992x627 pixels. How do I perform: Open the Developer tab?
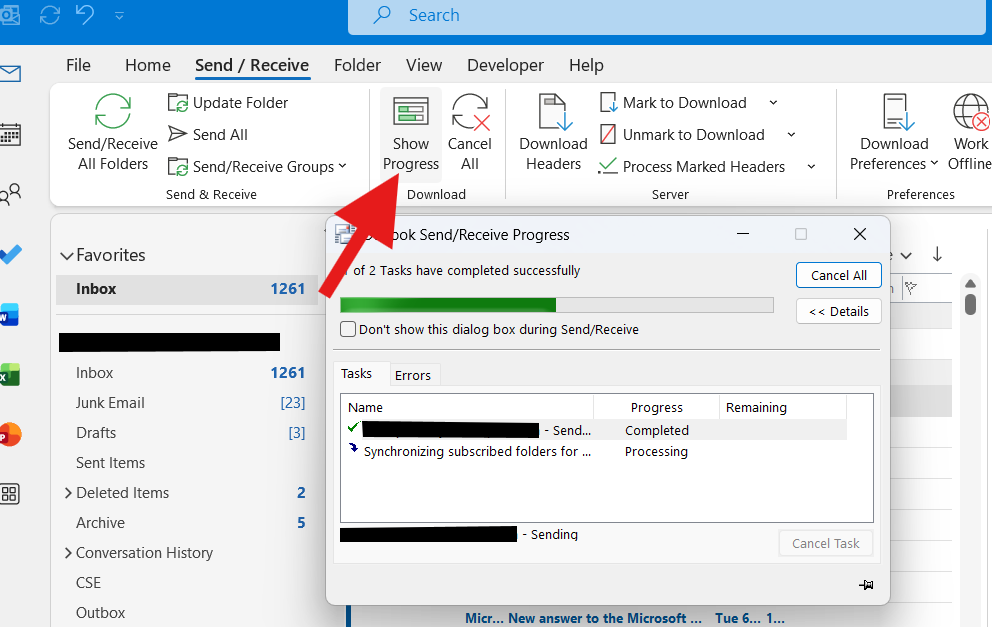coord(505,65)
